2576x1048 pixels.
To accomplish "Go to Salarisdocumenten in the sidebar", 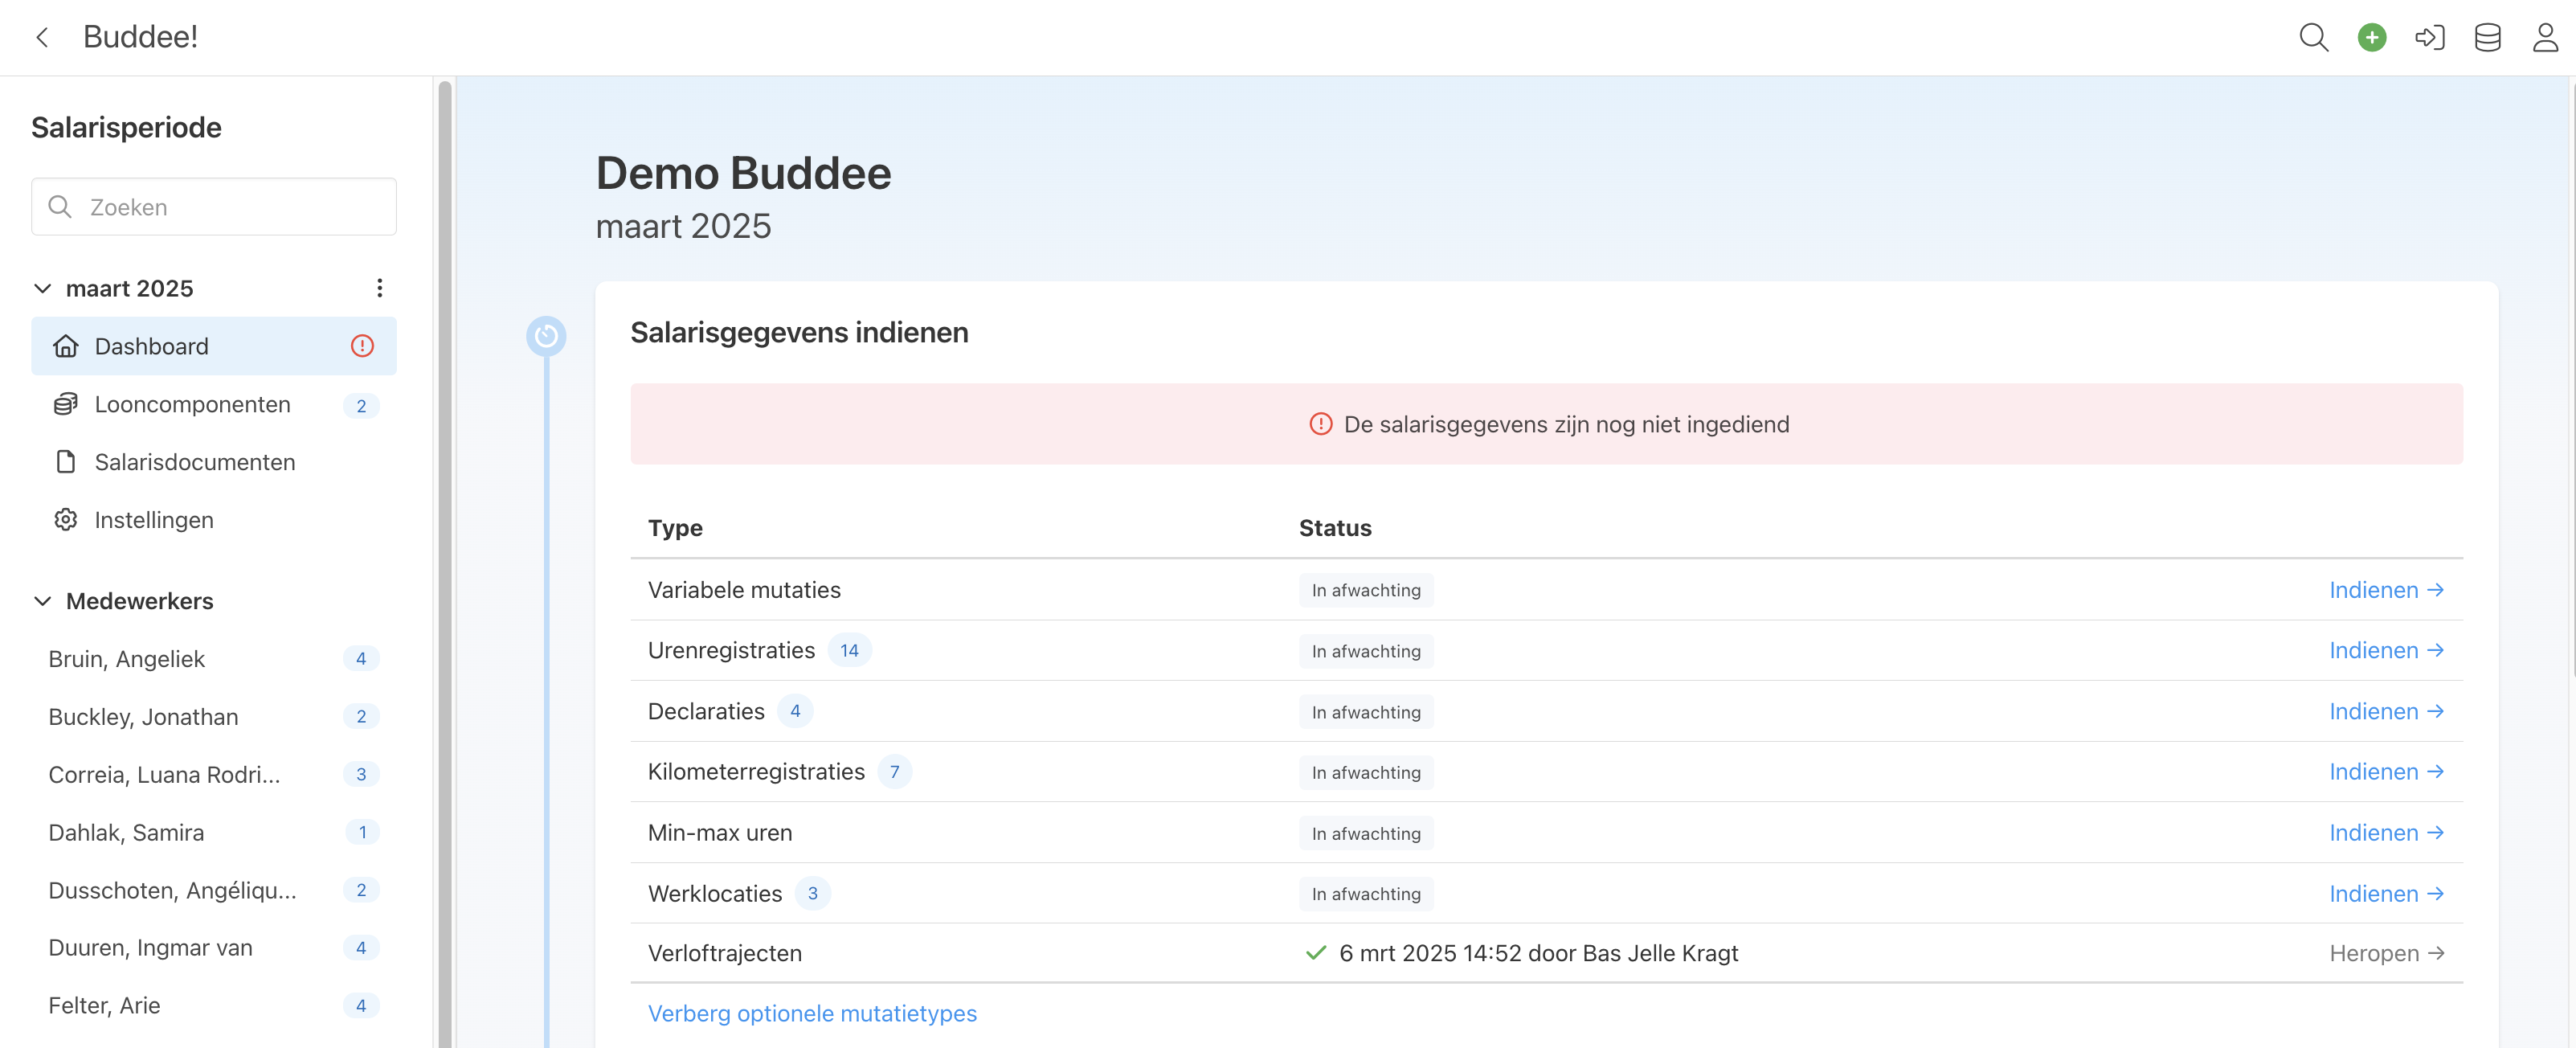I will 194,462.
